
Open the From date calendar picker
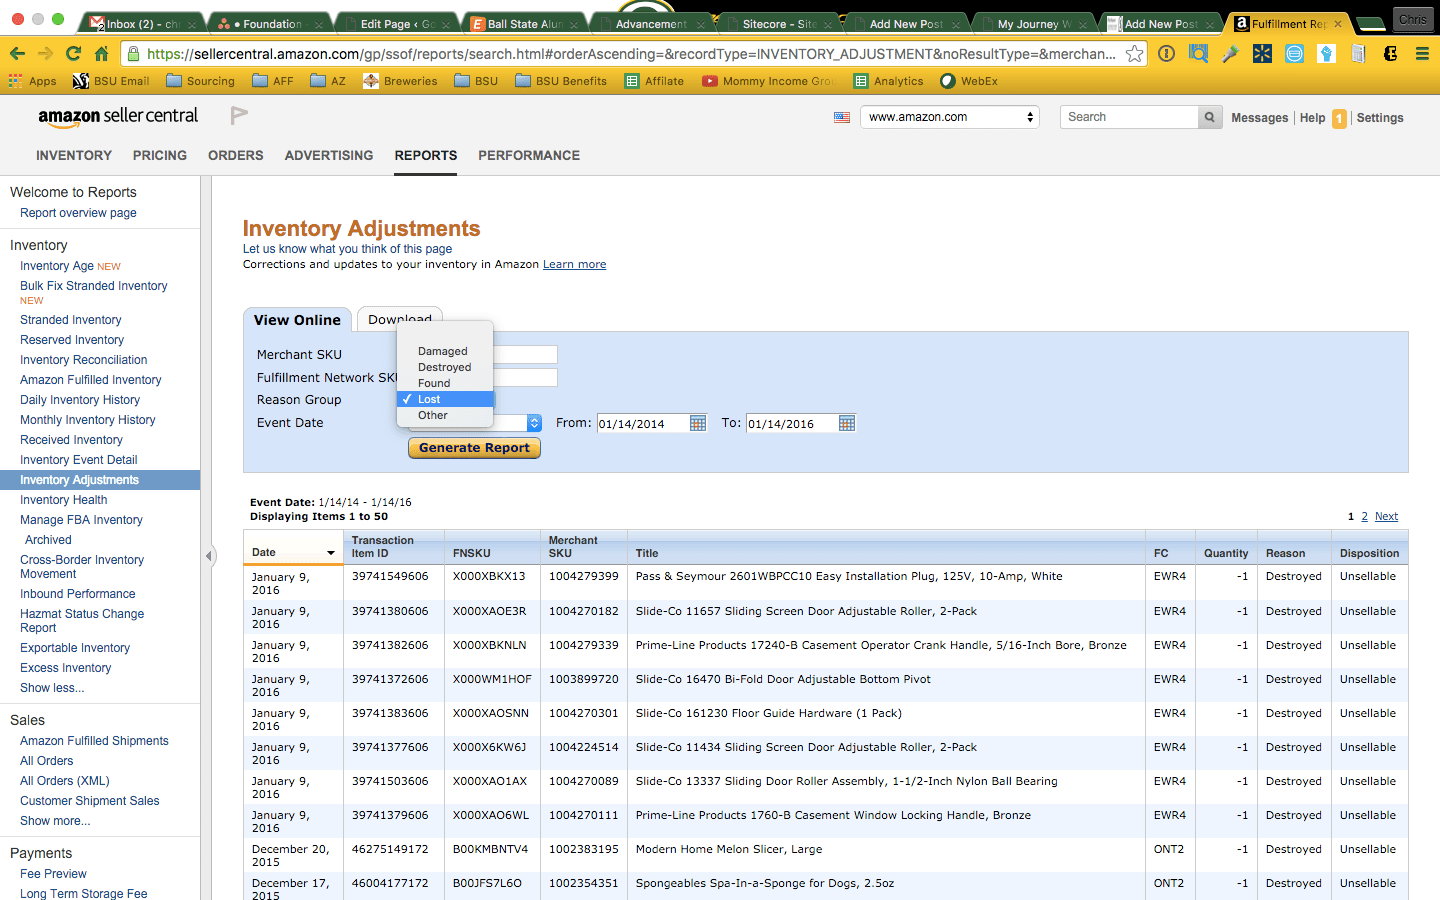point(698,423)
